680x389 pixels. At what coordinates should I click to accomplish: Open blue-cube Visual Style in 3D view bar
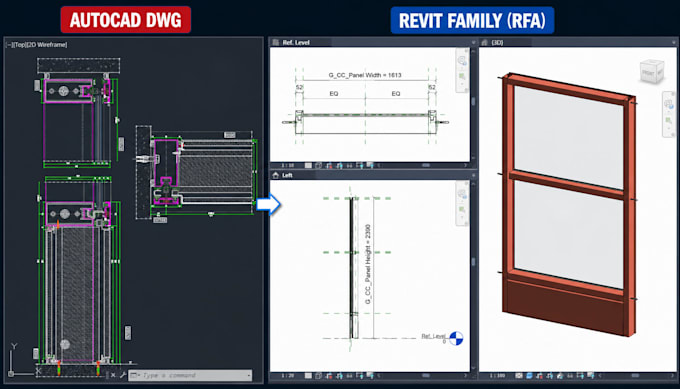point(529,376)
